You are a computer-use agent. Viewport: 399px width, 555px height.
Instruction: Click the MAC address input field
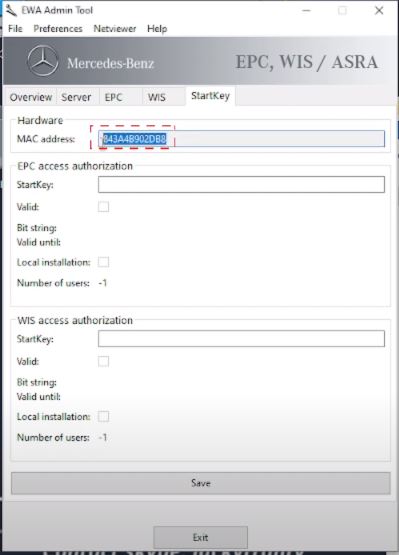[241, 139]
